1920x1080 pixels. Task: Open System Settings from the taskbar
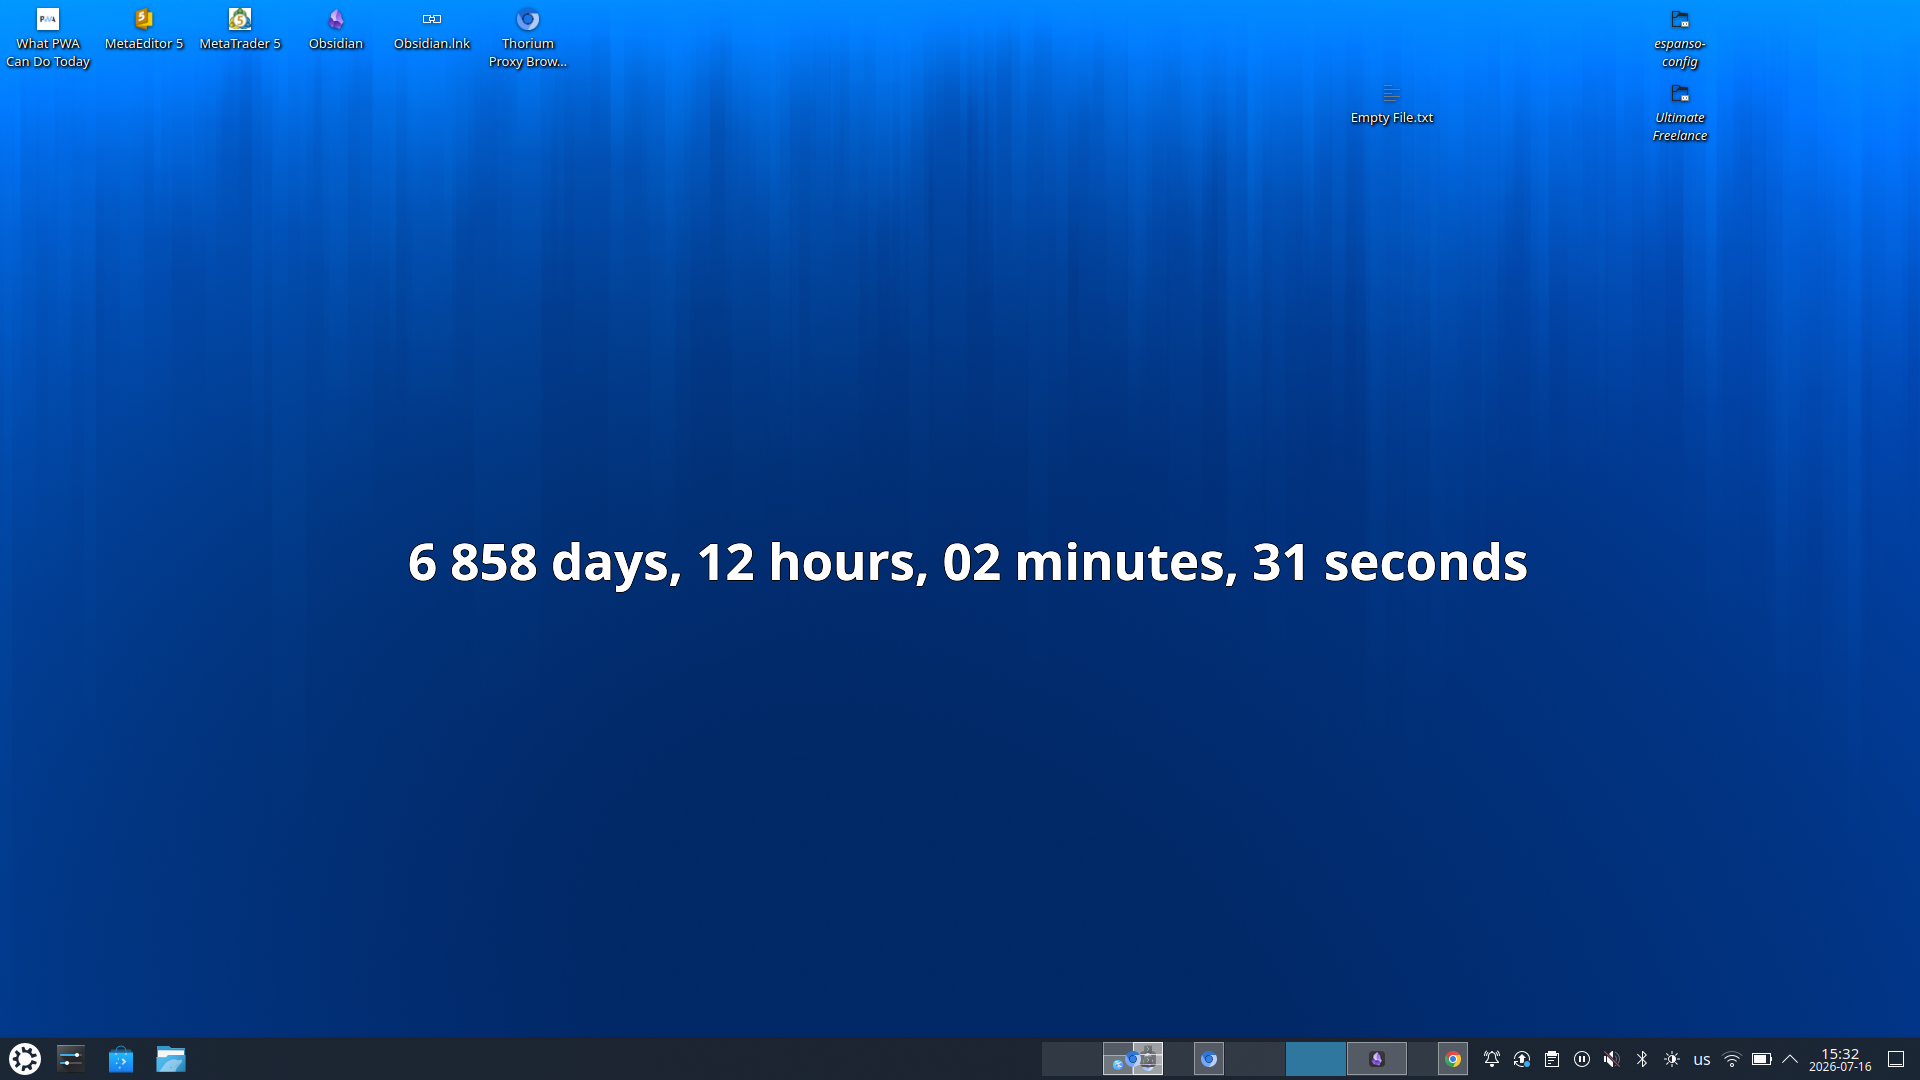[x=71, y=1059]
